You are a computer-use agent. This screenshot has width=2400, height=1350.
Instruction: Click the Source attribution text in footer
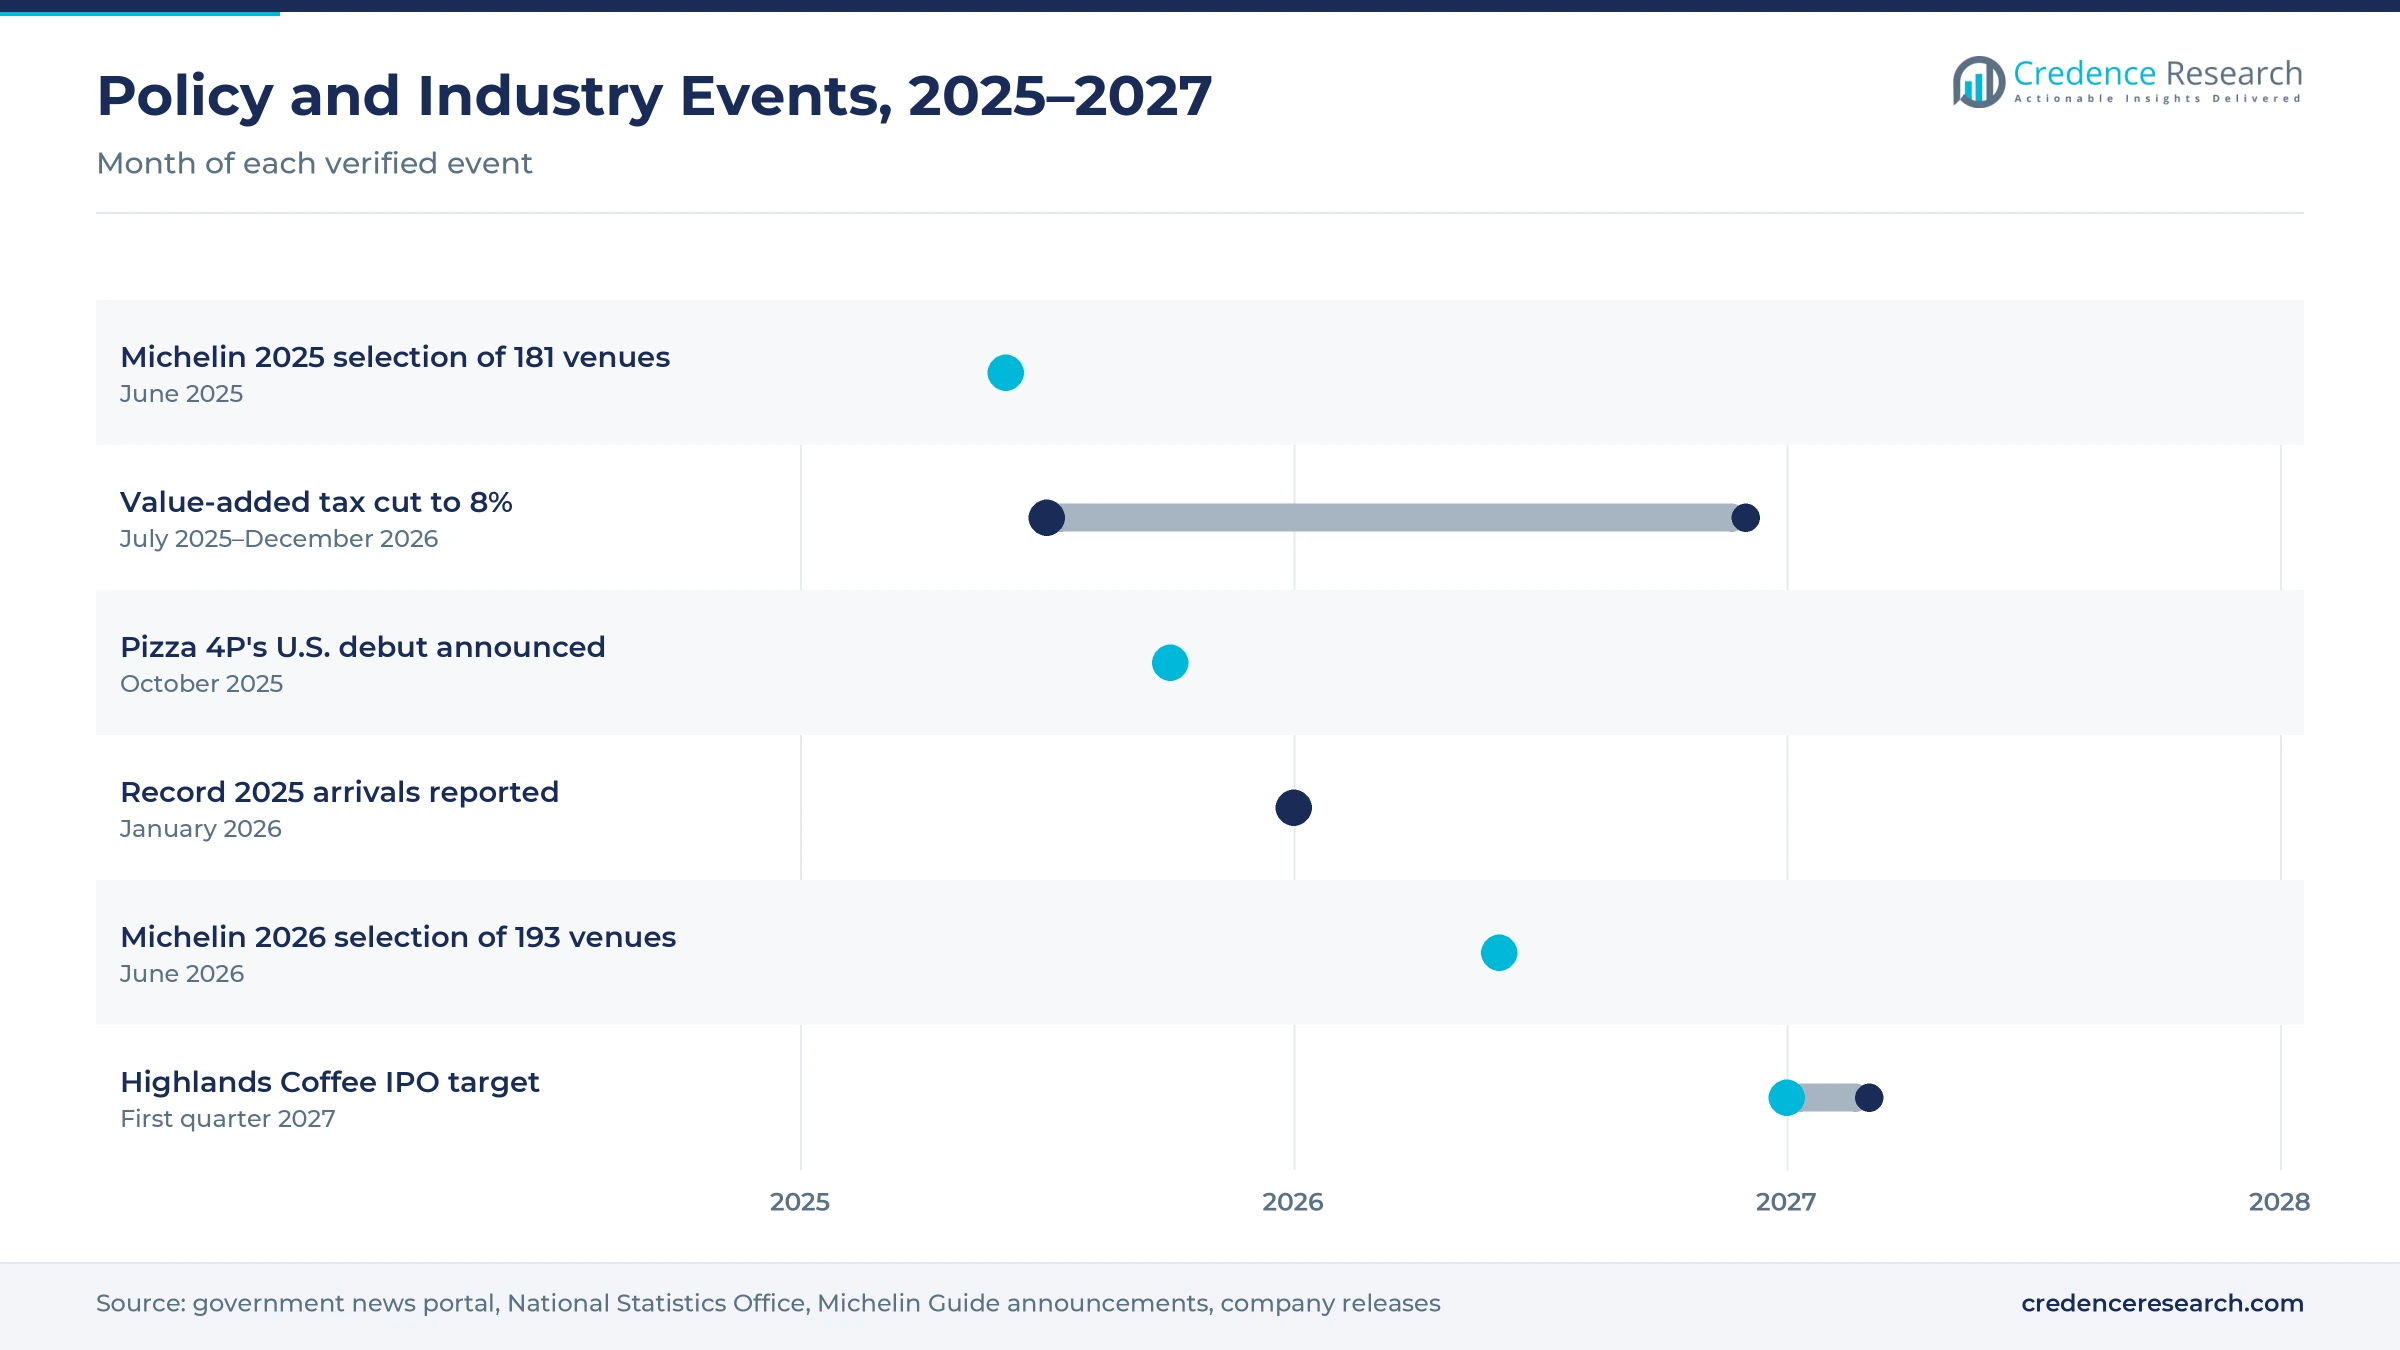click(768, 1303)
